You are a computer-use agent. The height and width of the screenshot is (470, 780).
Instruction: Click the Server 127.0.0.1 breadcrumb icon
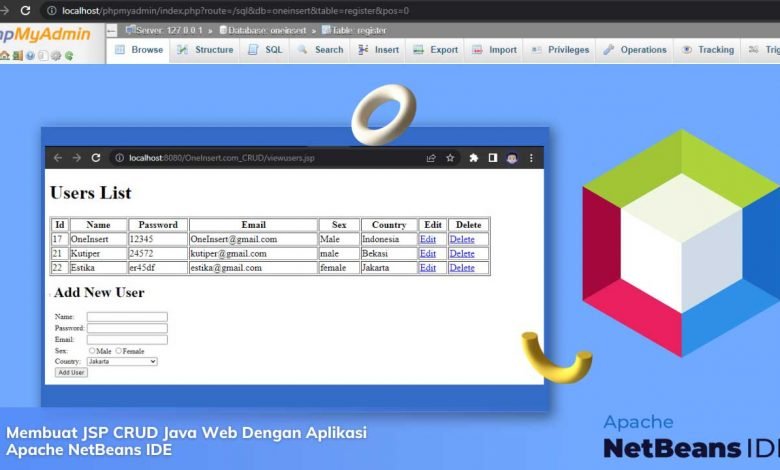coord(130,30)
